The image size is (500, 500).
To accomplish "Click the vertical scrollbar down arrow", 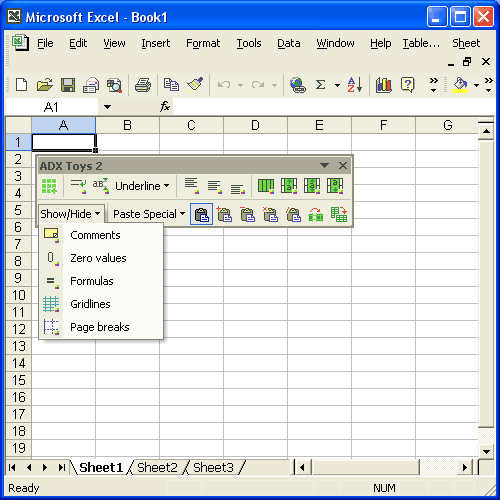I will pos(486,452).
